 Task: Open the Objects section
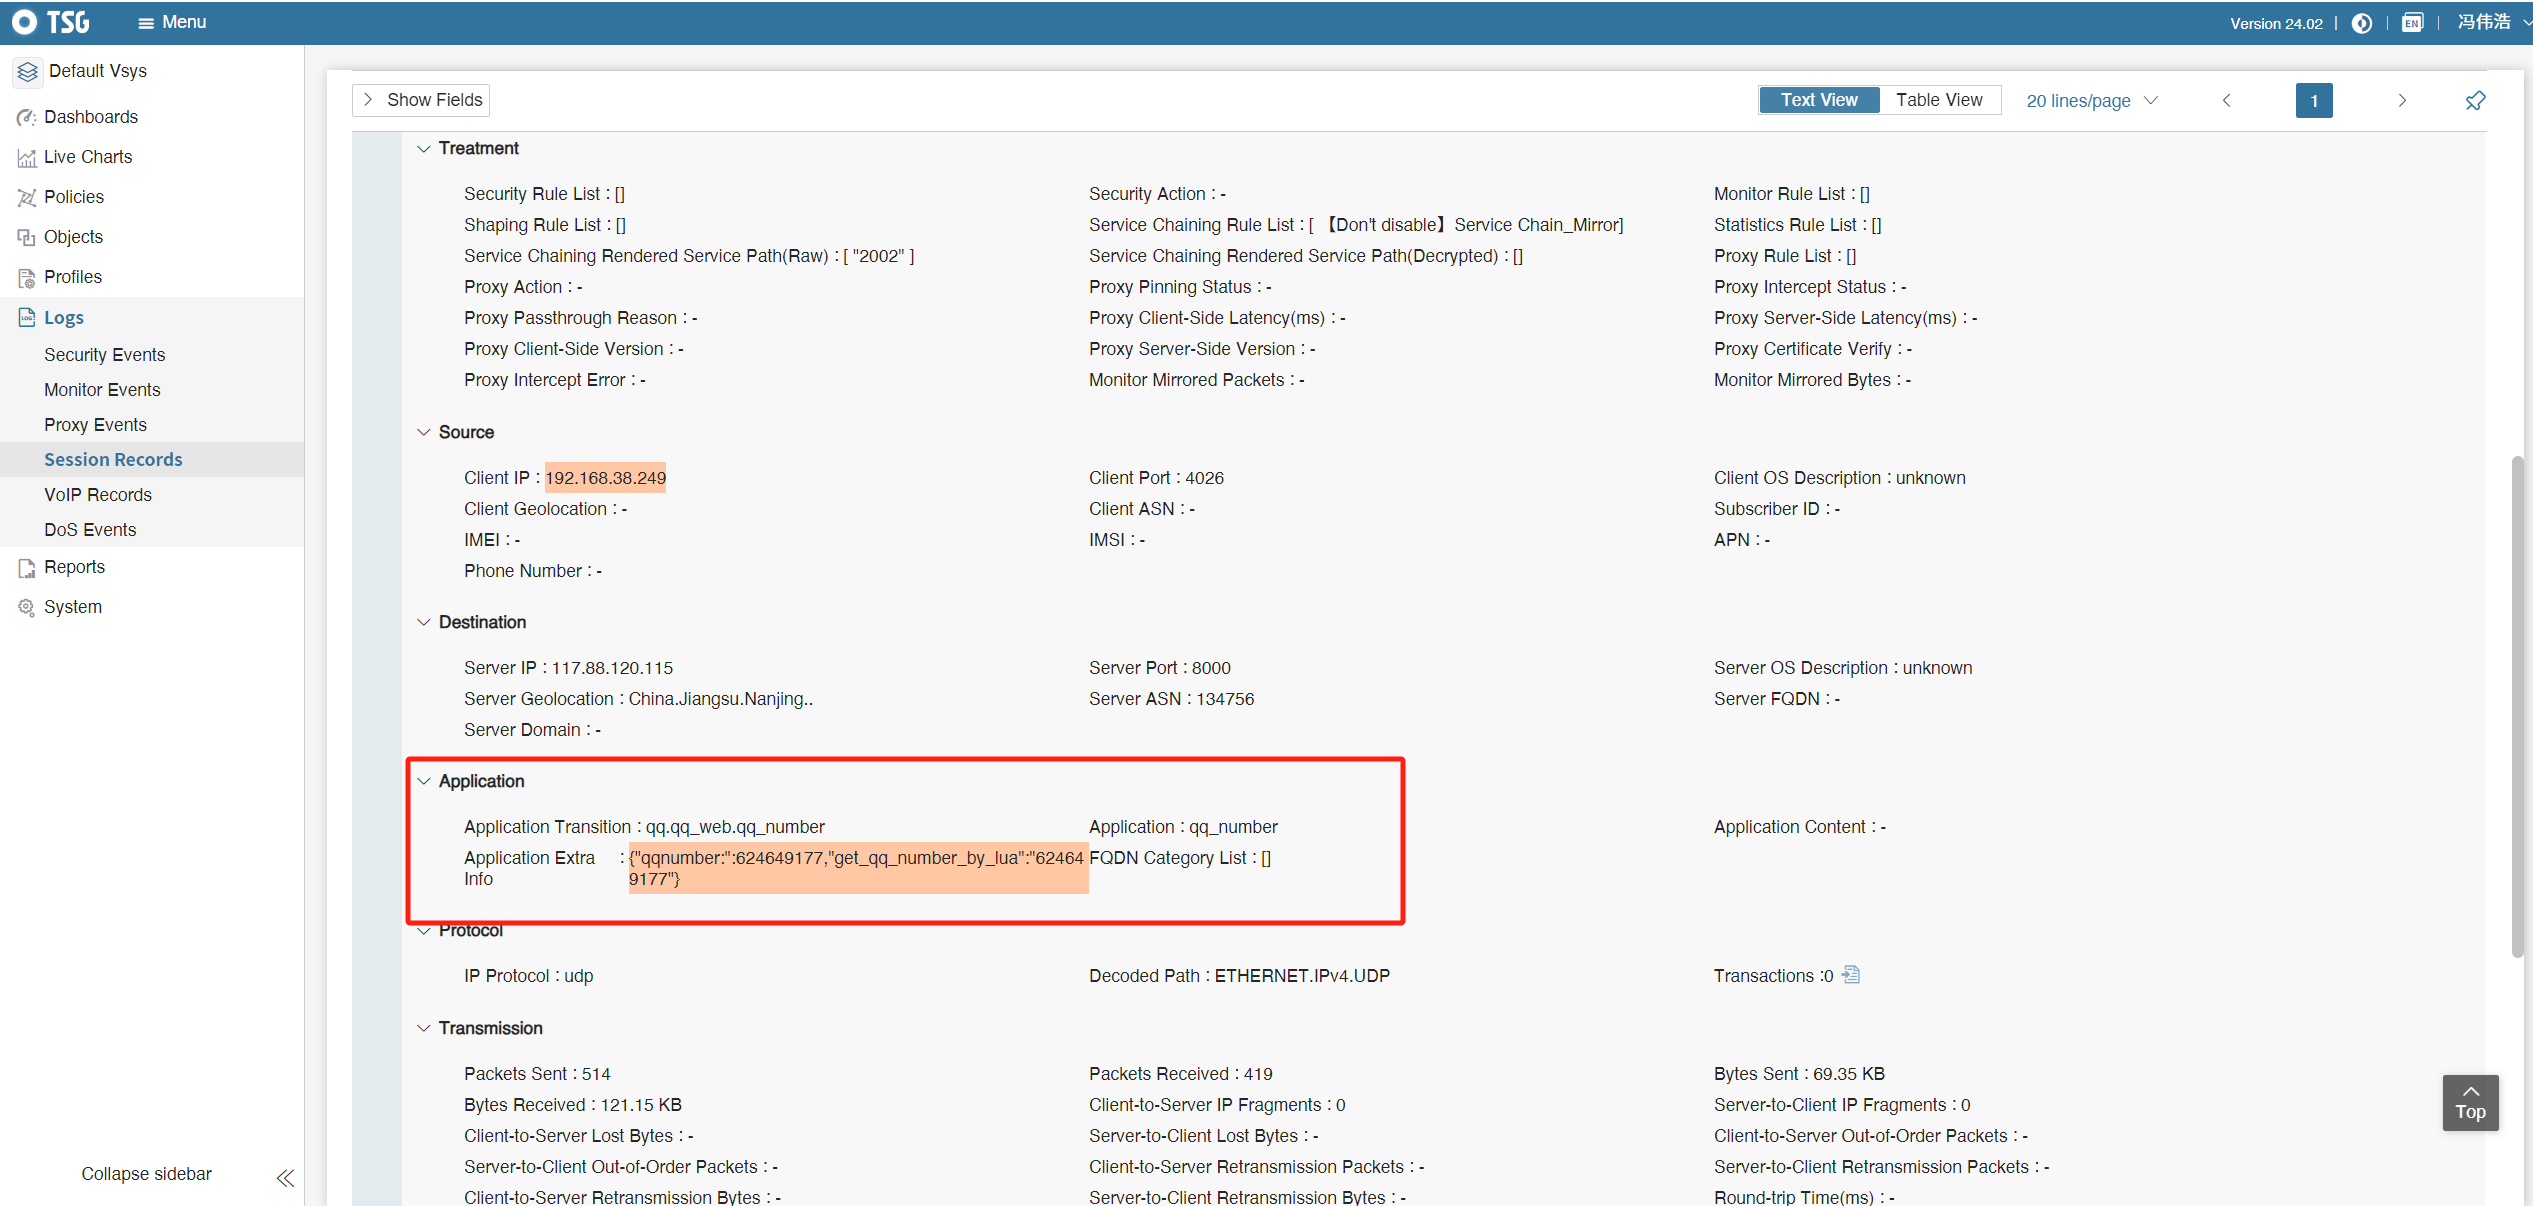coord(73,237)
